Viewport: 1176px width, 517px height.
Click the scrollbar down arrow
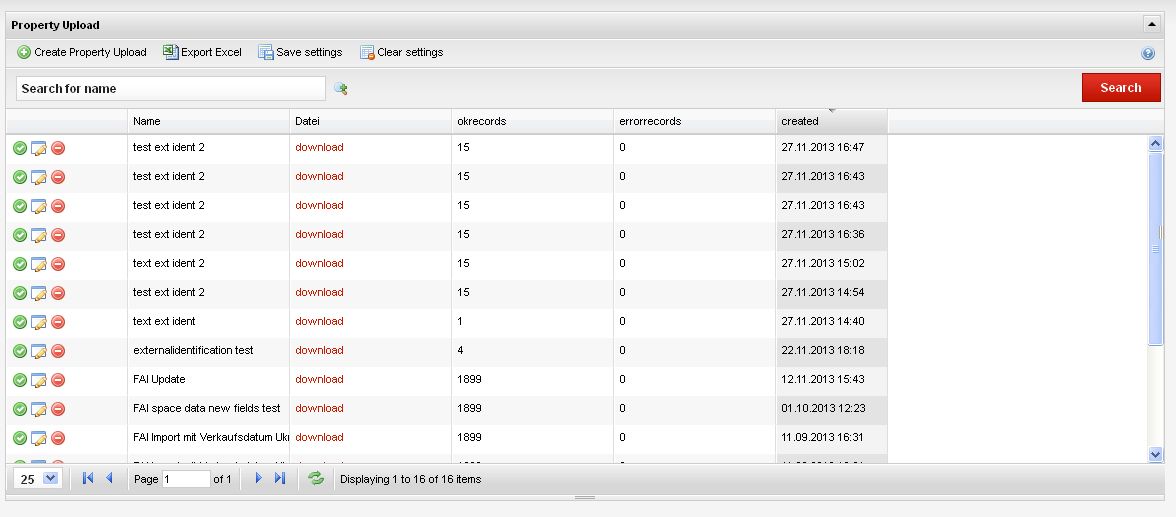tap(1155, 454)
